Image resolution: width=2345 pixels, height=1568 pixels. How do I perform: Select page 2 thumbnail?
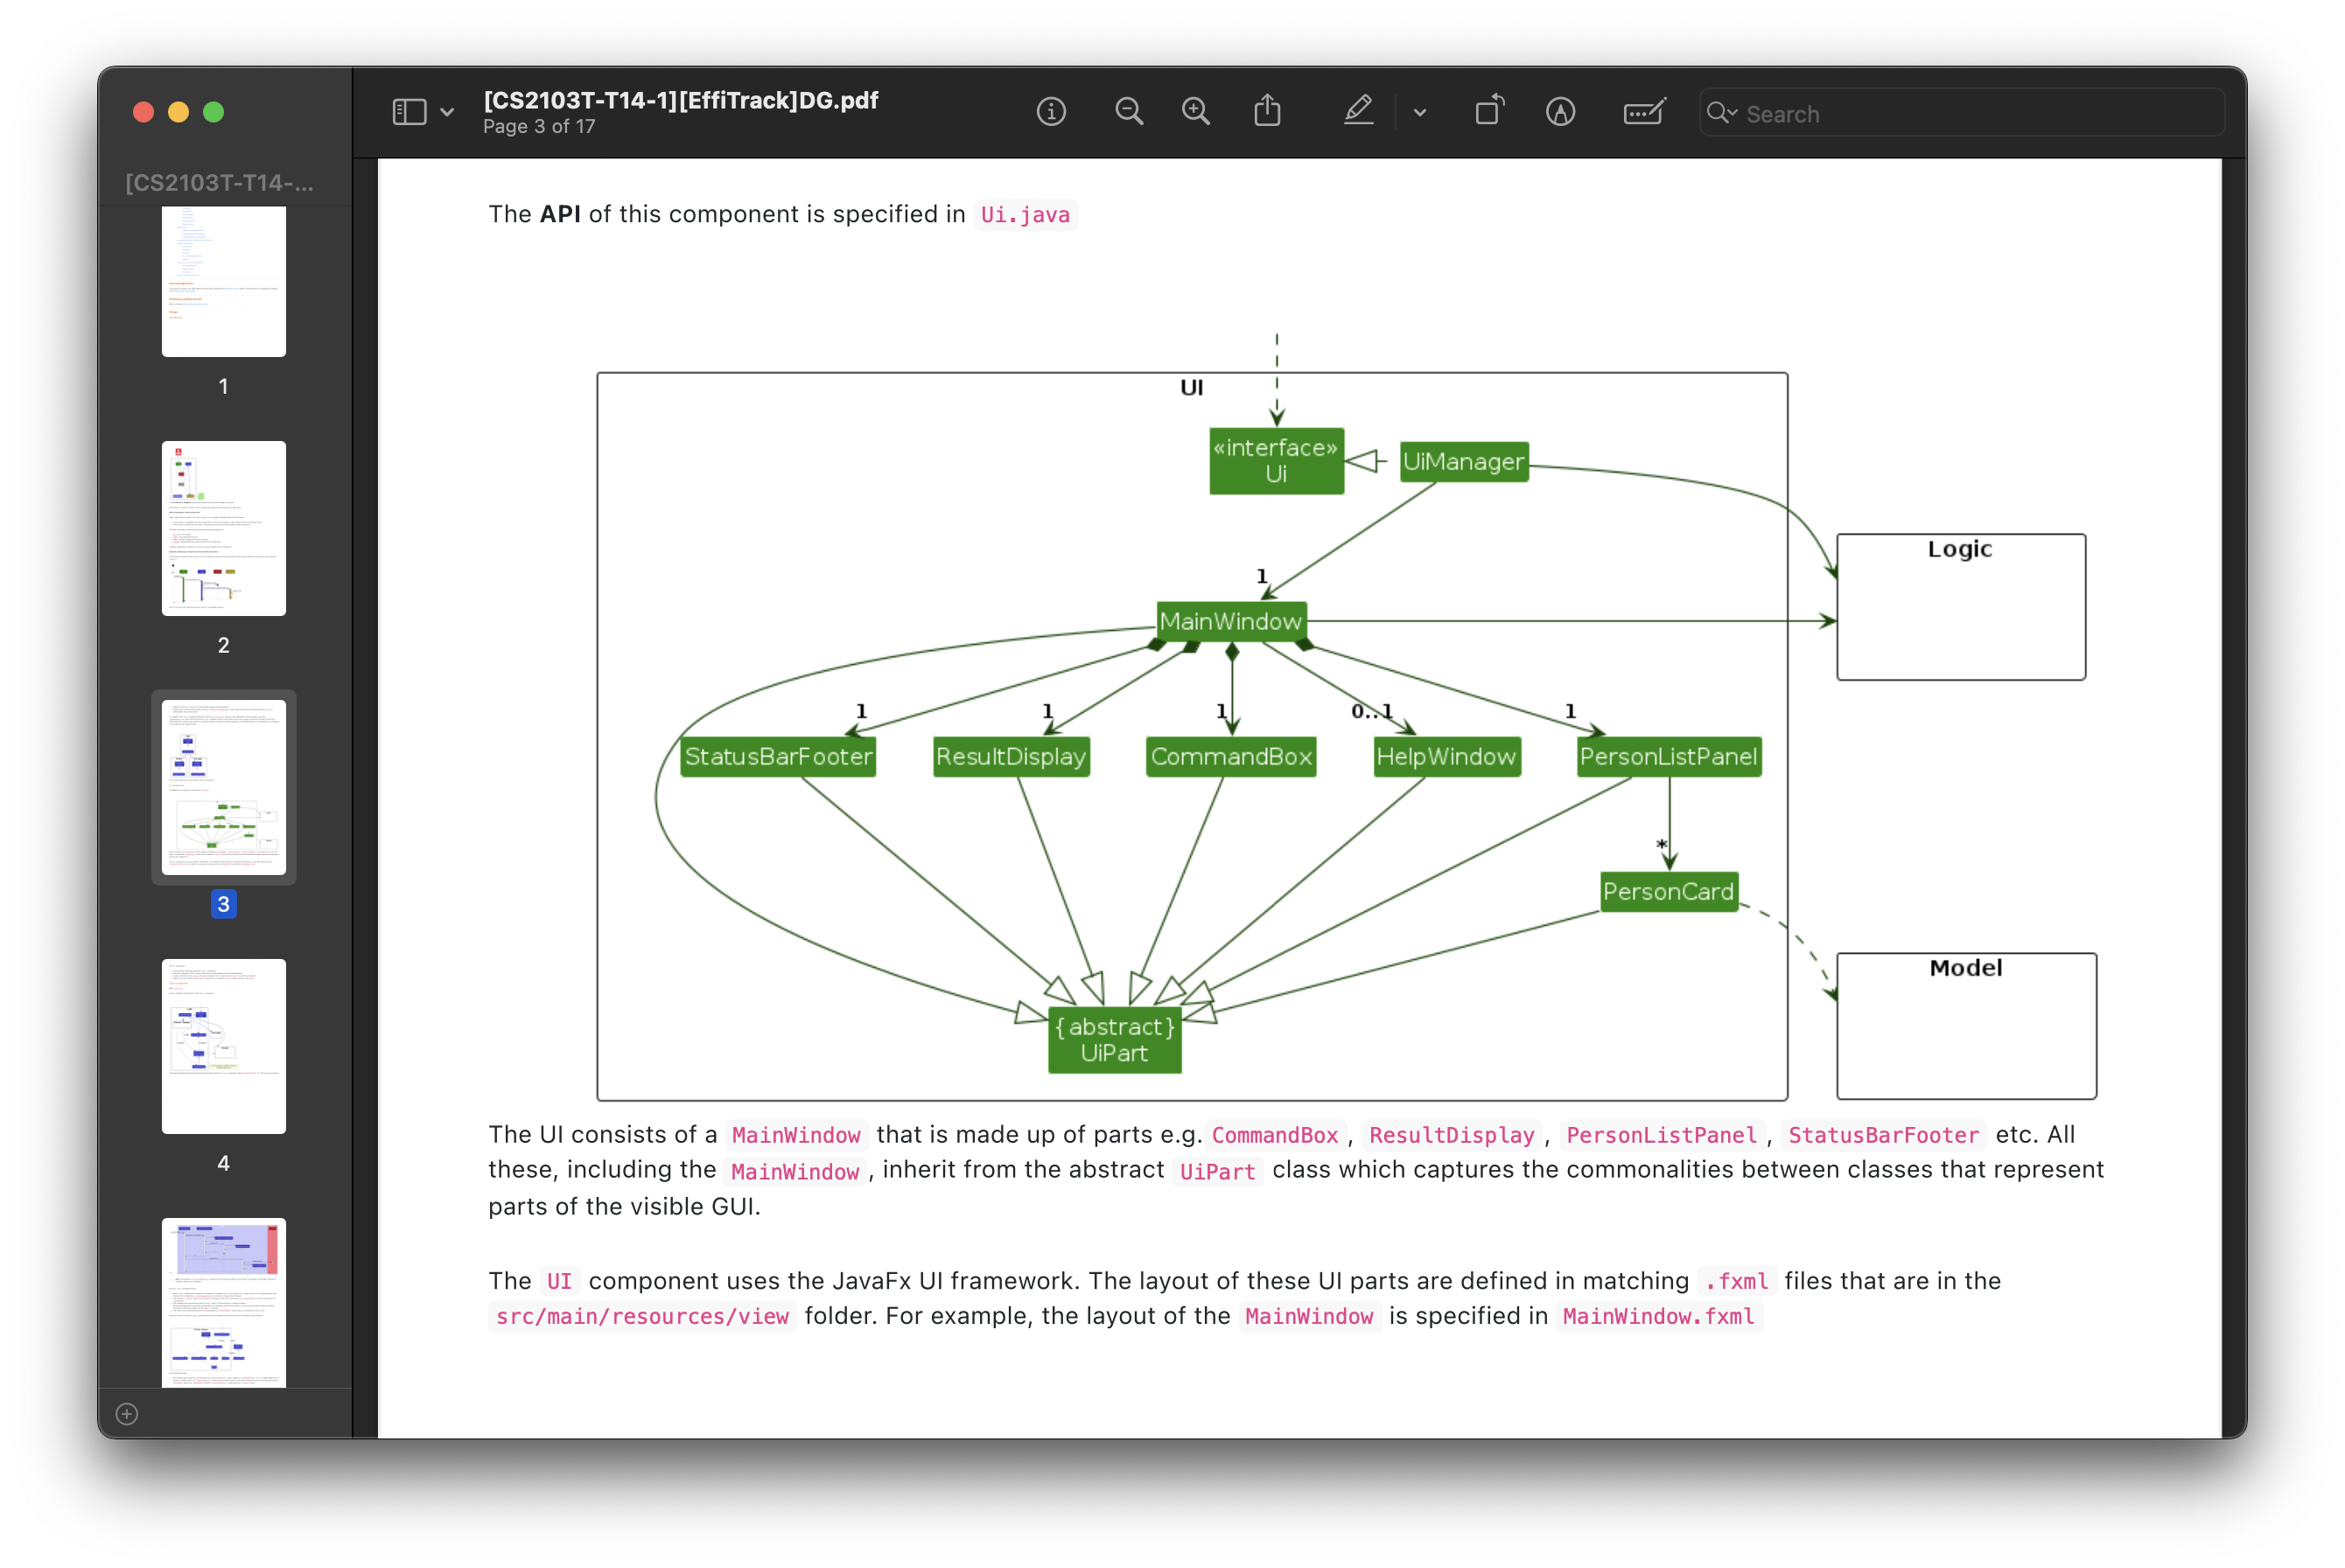[x=224, y=528]
